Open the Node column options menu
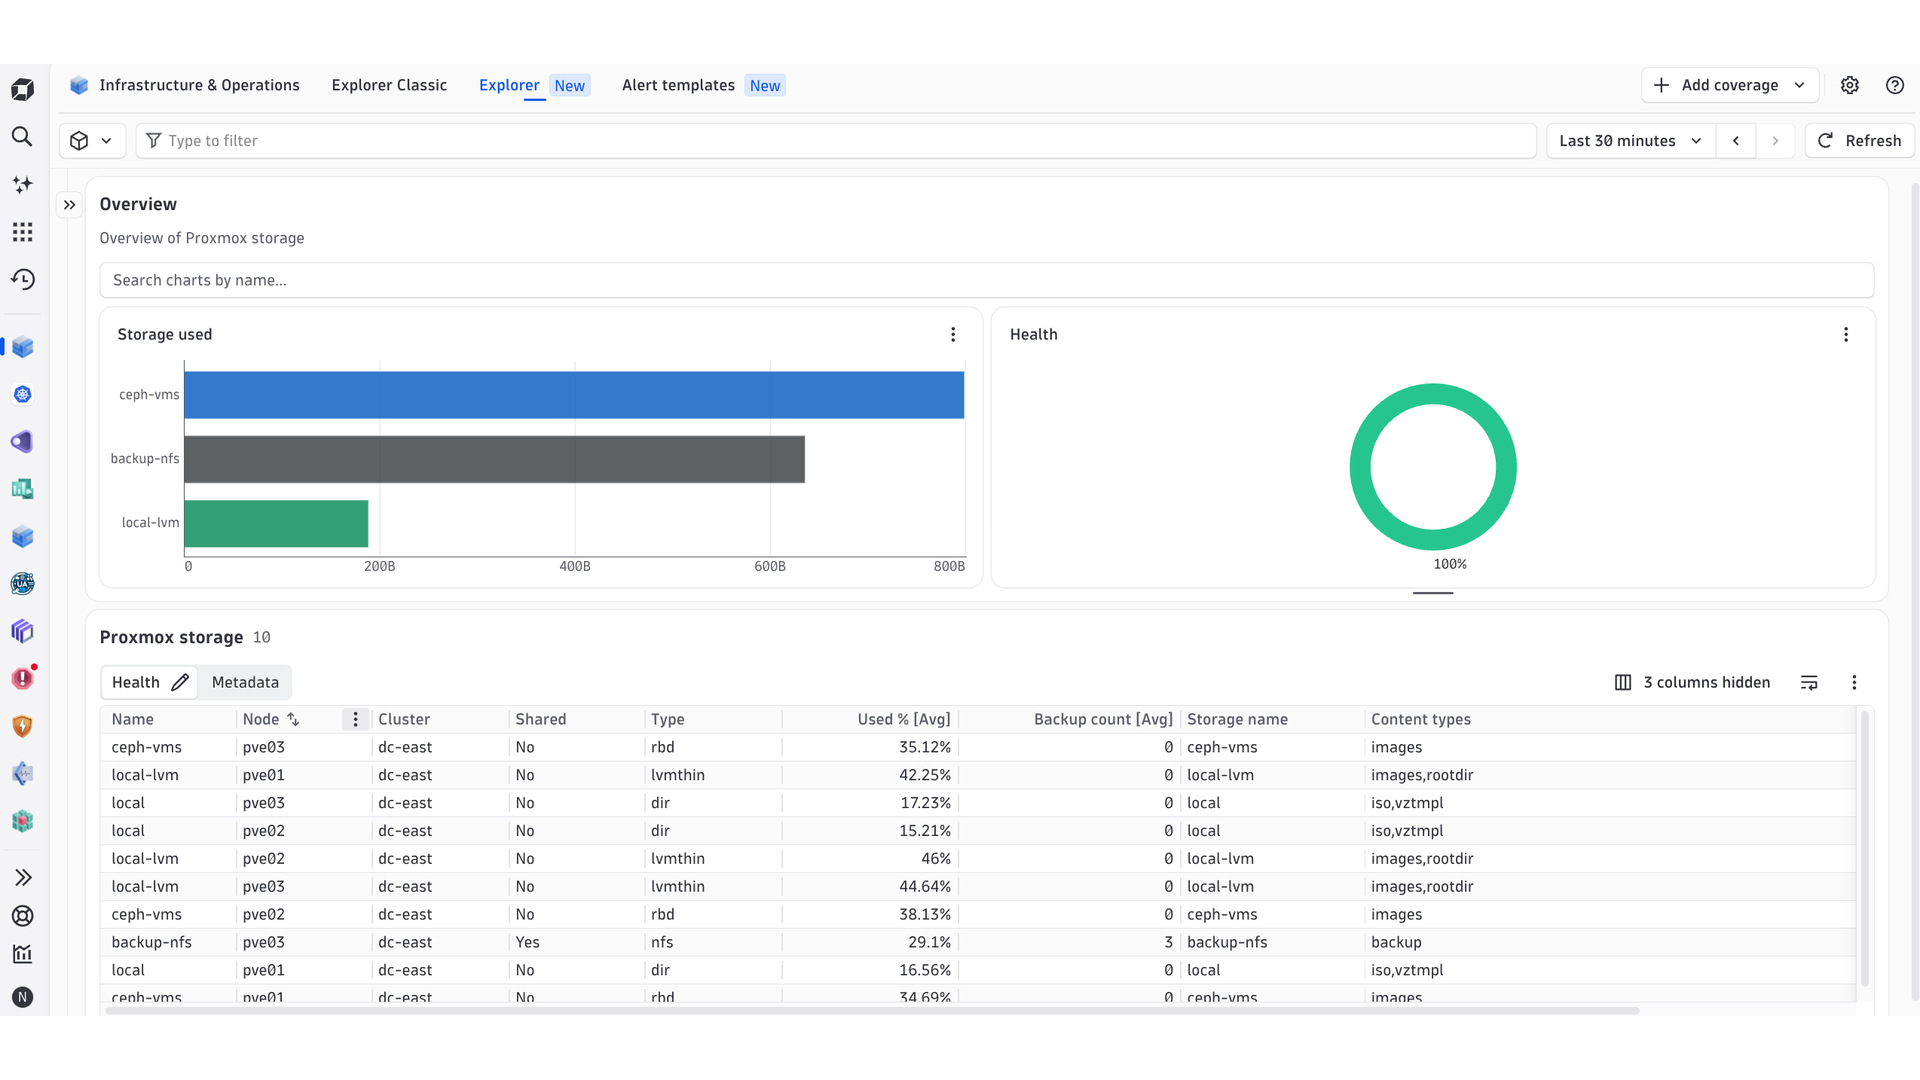This screenshot has height=1080, width=1920. (355, 719)
